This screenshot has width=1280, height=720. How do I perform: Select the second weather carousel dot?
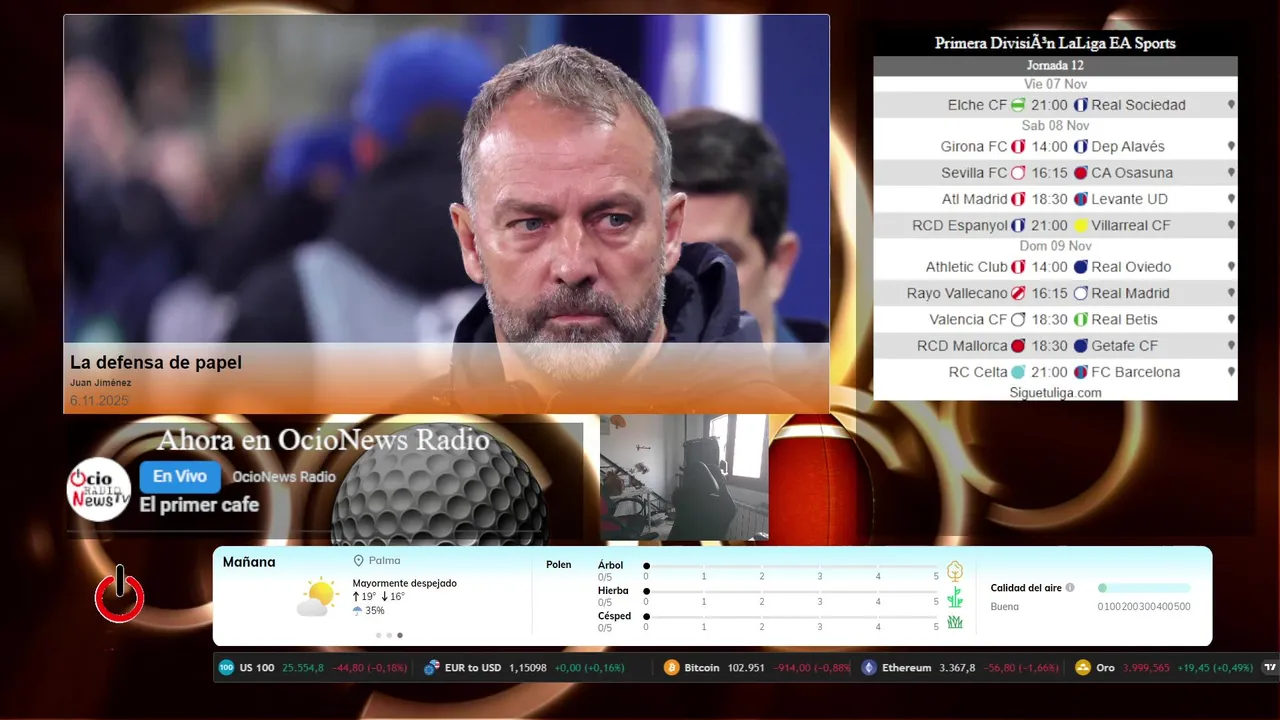389,635
